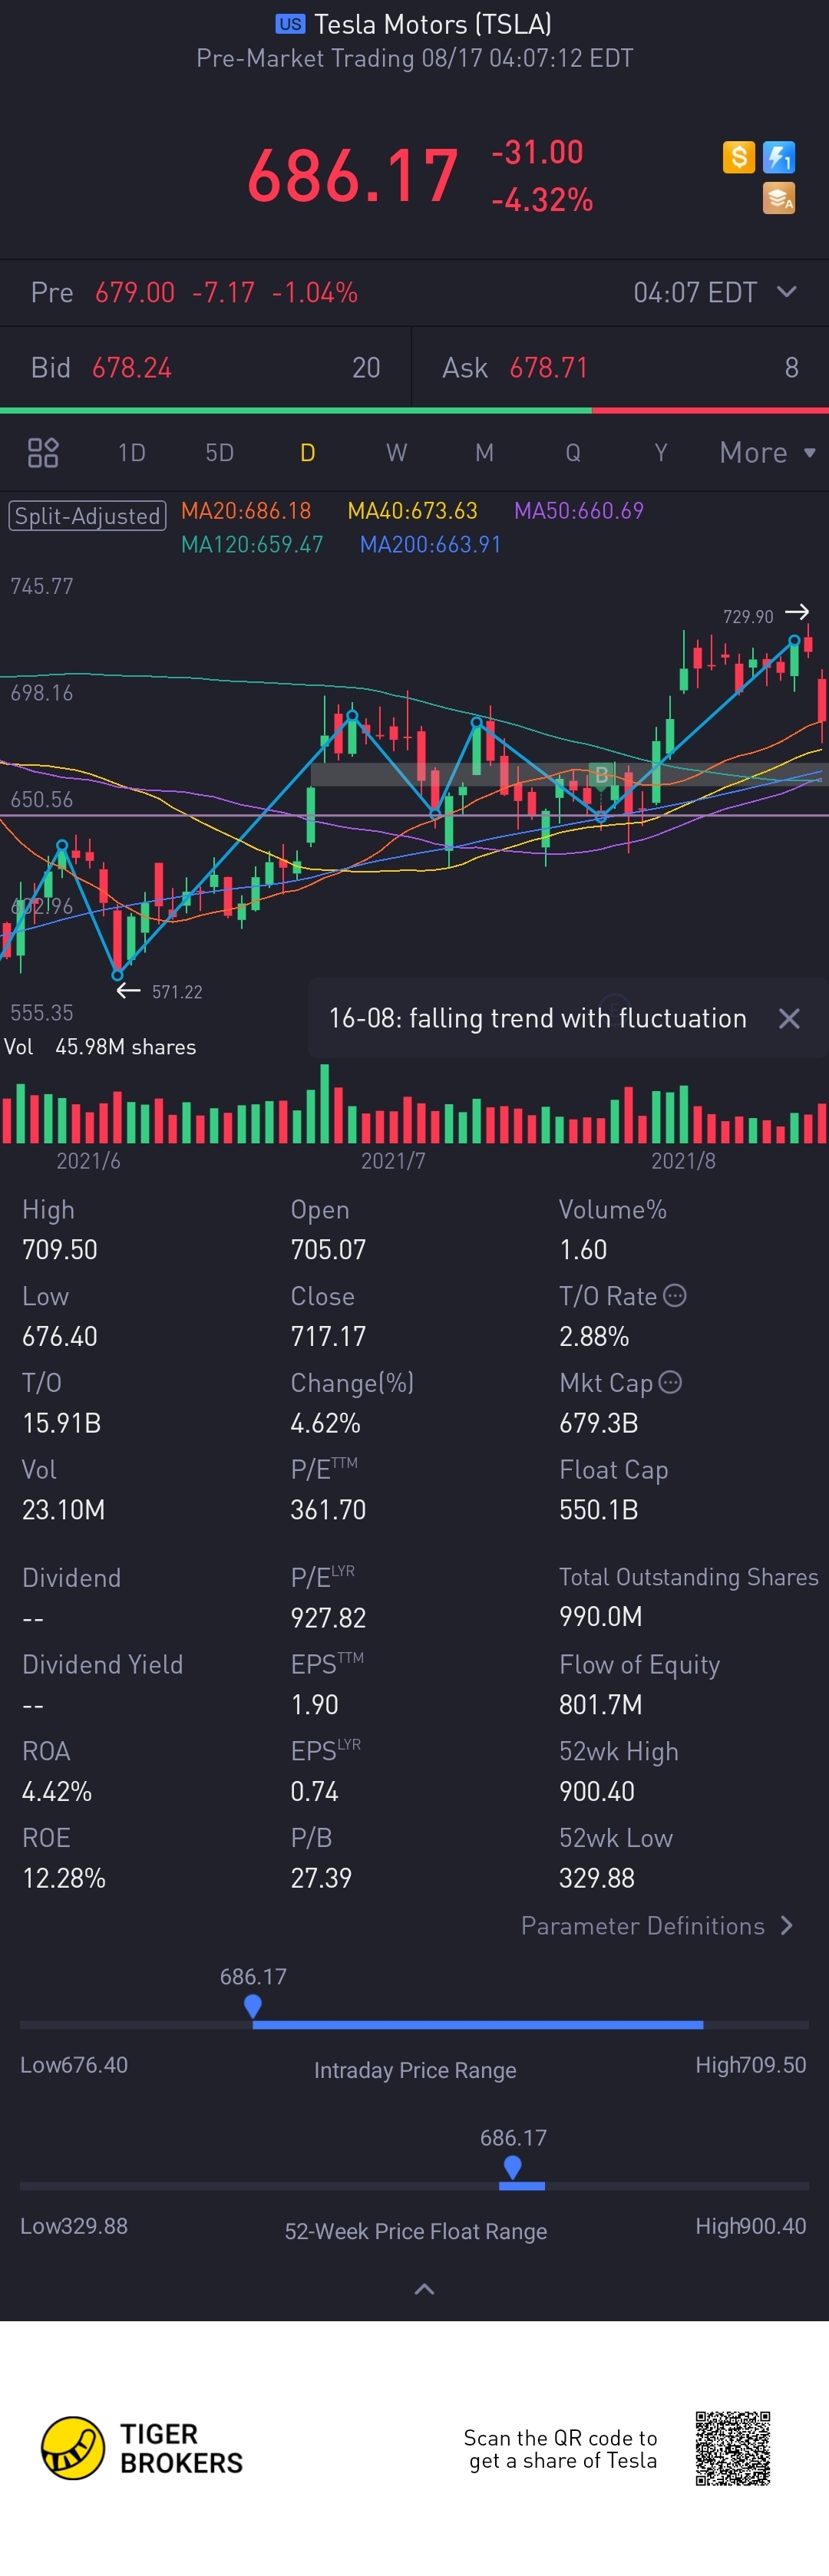Image resolution: width=829 pixels, height=2576 pixels.
Task: Tap the MA50:660.69 indicator label
Action: pyautogui.click(x=579, y=511)
